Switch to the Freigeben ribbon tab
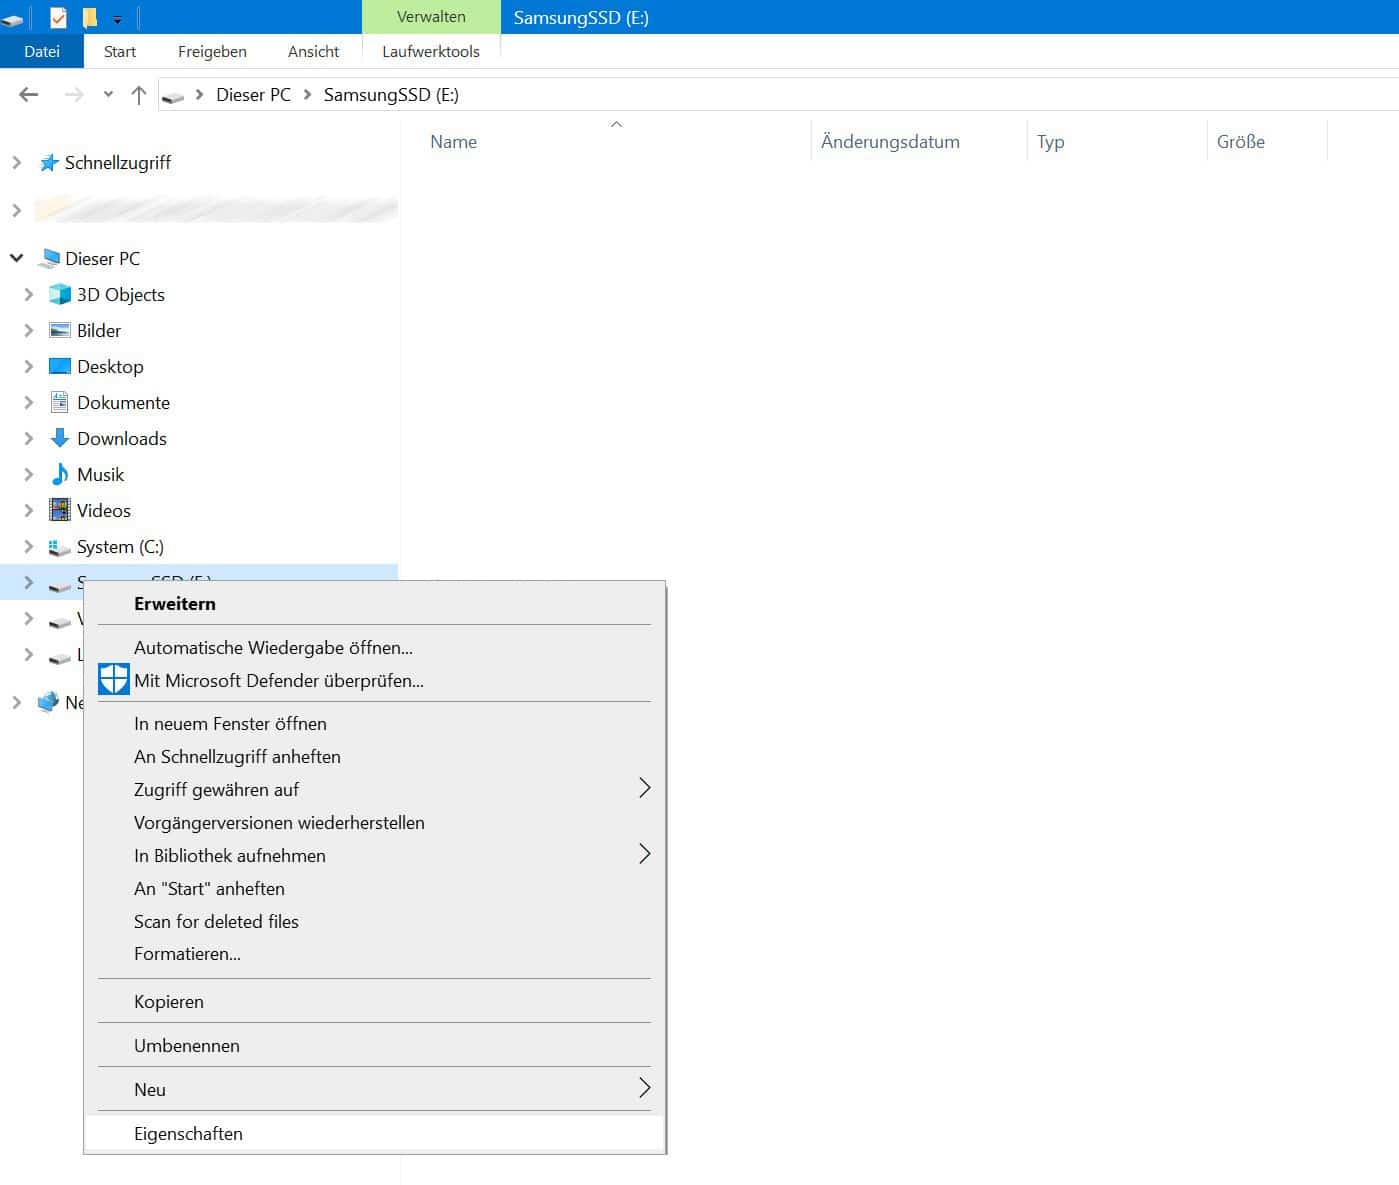Viewport: 1399px width, 1185px height. (x=212, y=51)
